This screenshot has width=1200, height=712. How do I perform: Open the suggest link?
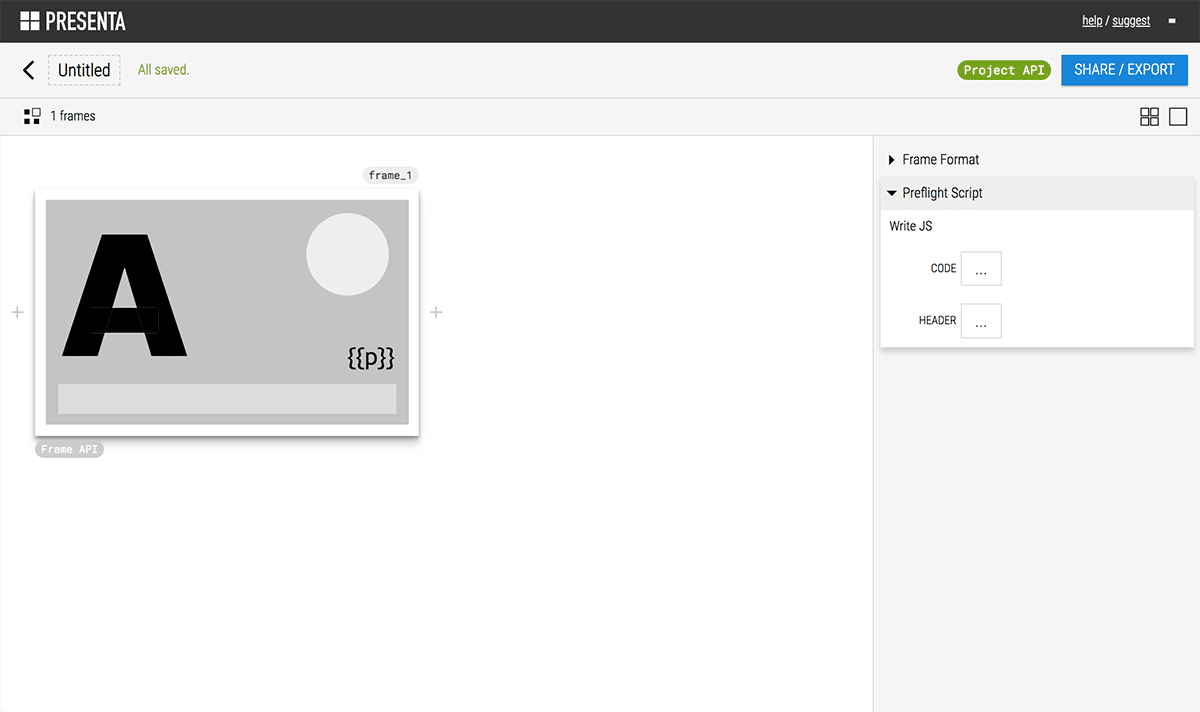1131,21
